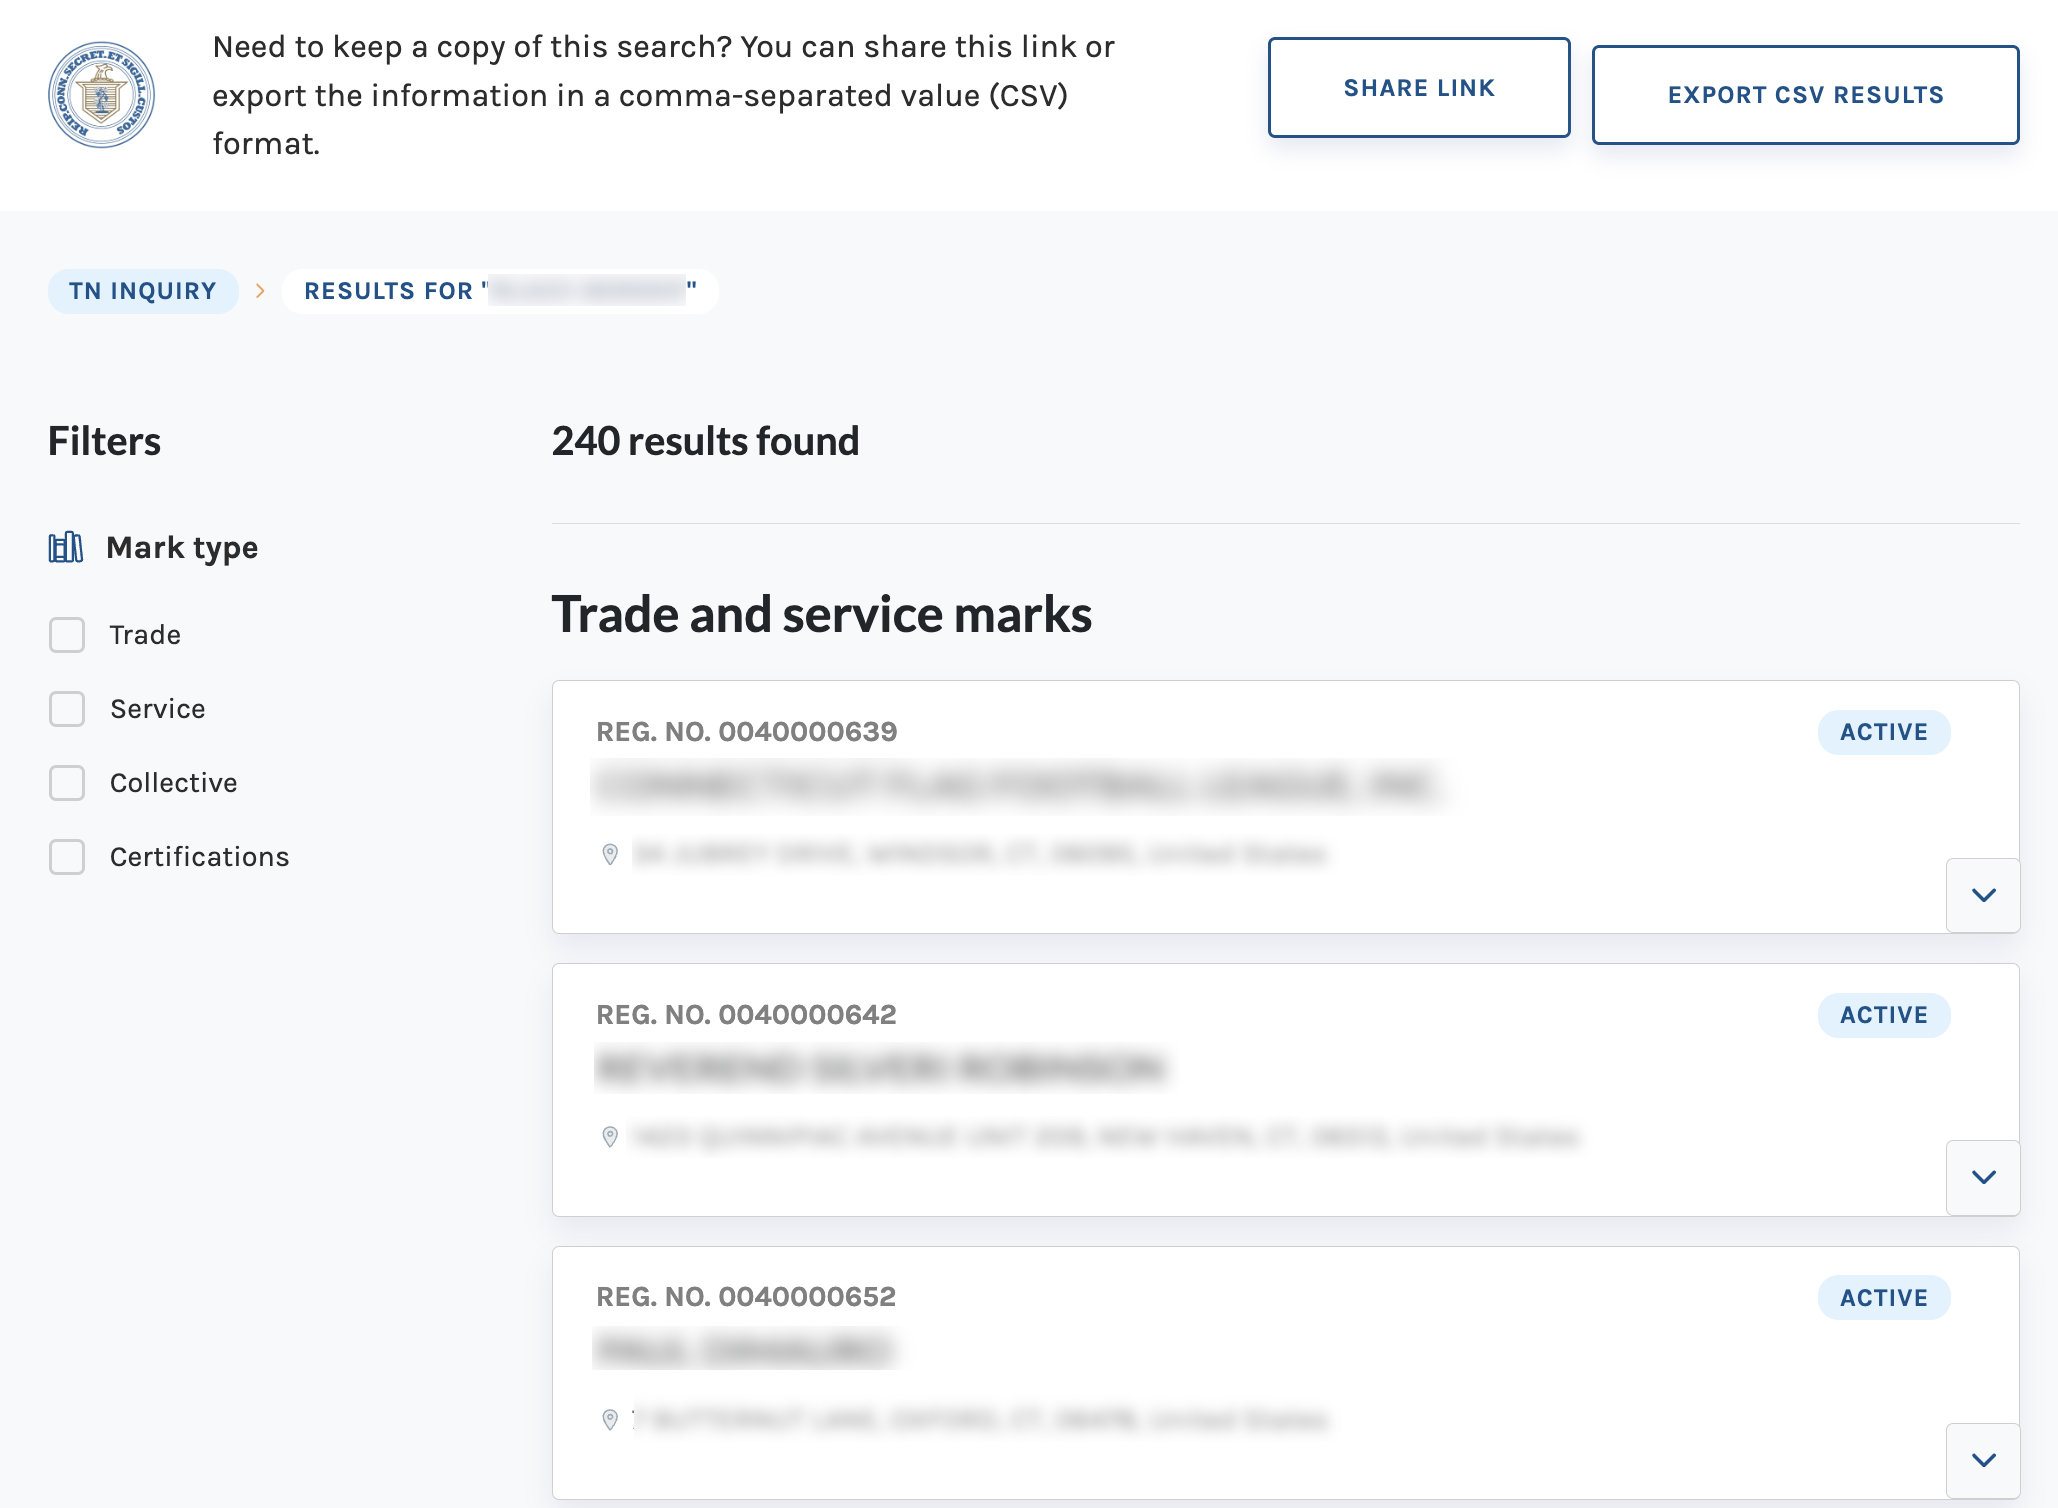Click the orange breadcrumb arrow separator
This screenshot has width=2058, height=1508.
(x=260, y=291)
